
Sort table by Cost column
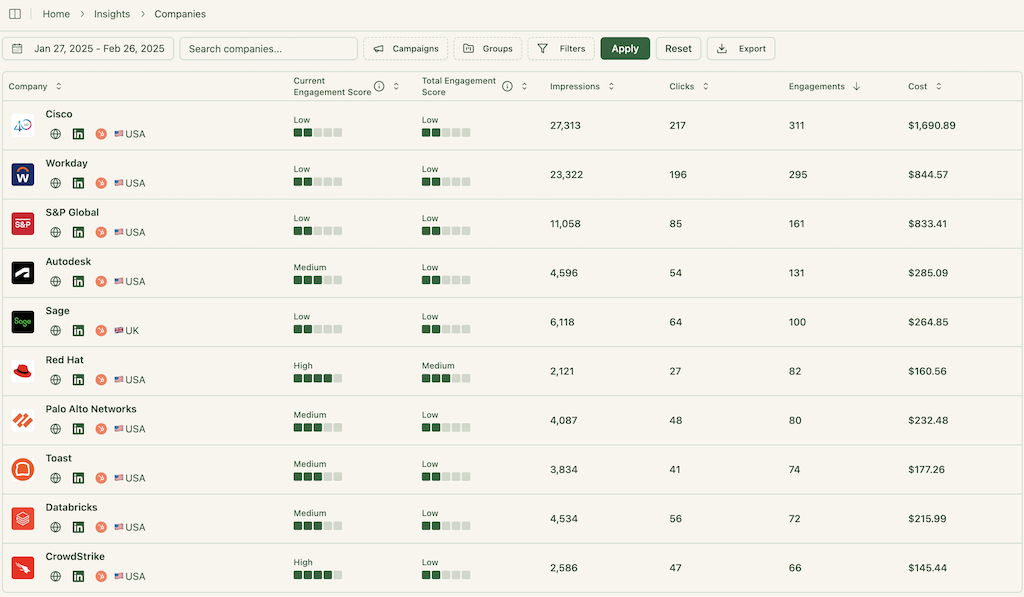click(938, 87)
